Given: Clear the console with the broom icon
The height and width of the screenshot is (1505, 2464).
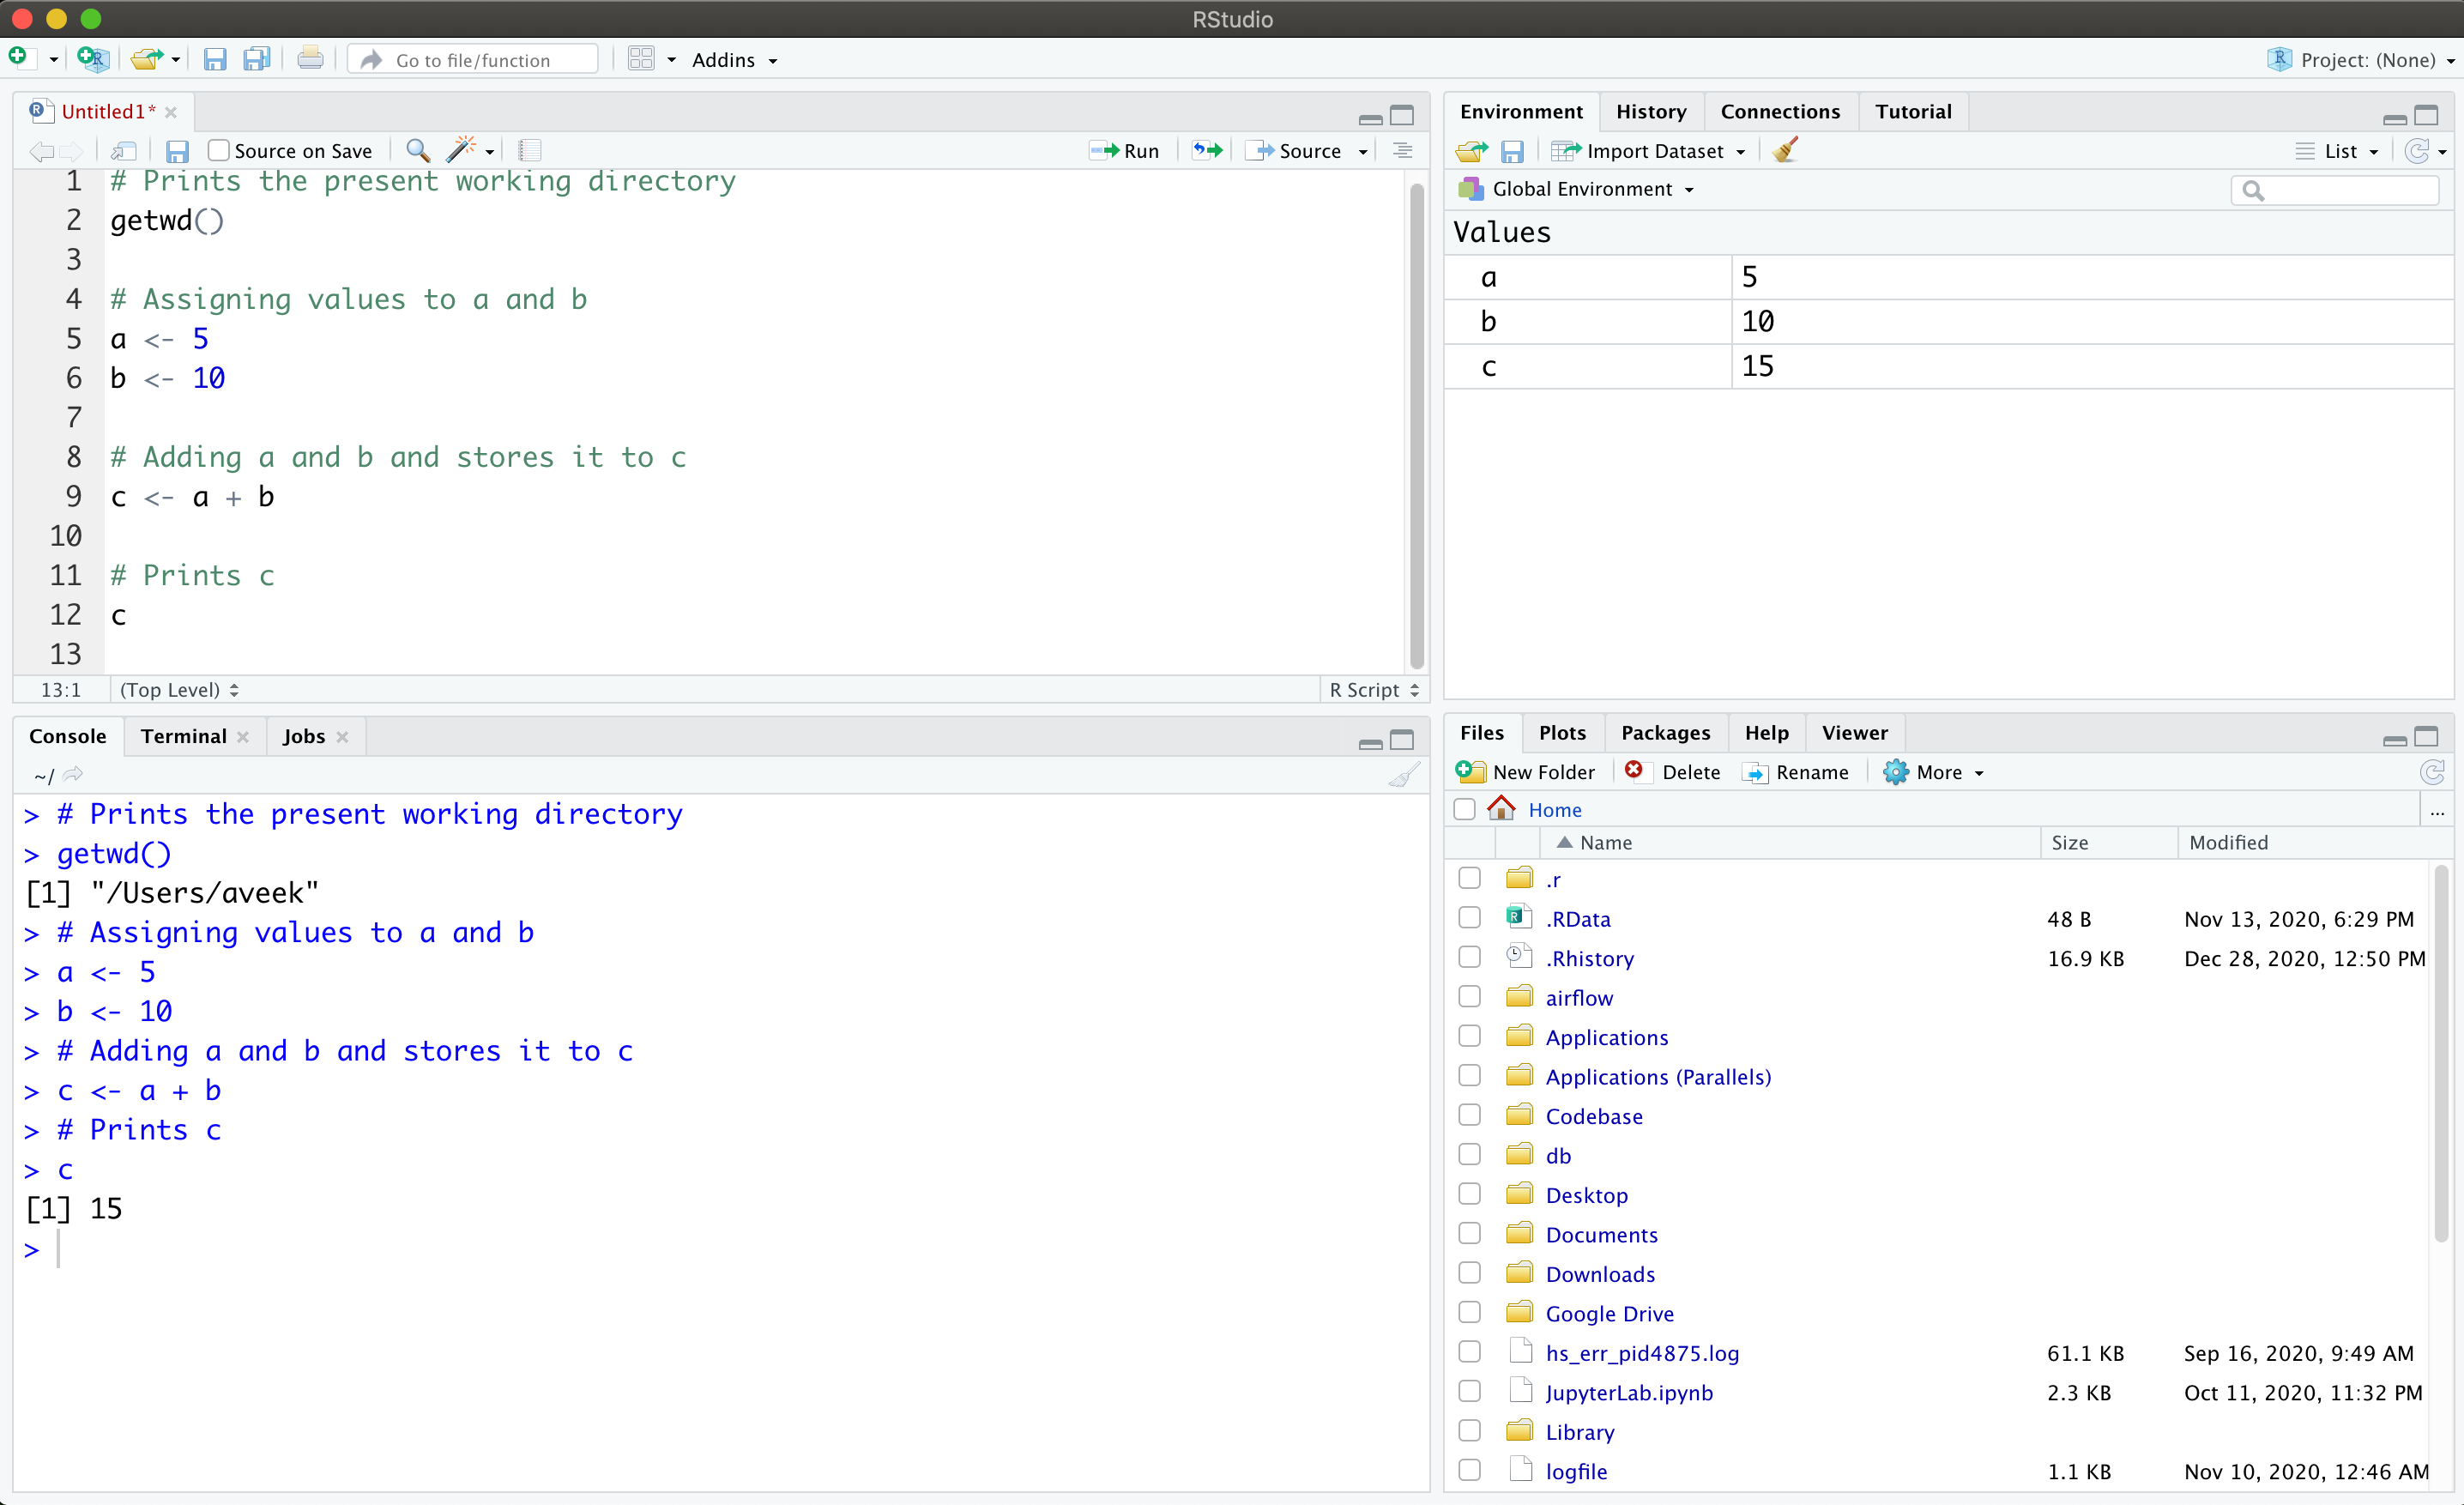Looking at the screenshot, I should point(1404,775).
